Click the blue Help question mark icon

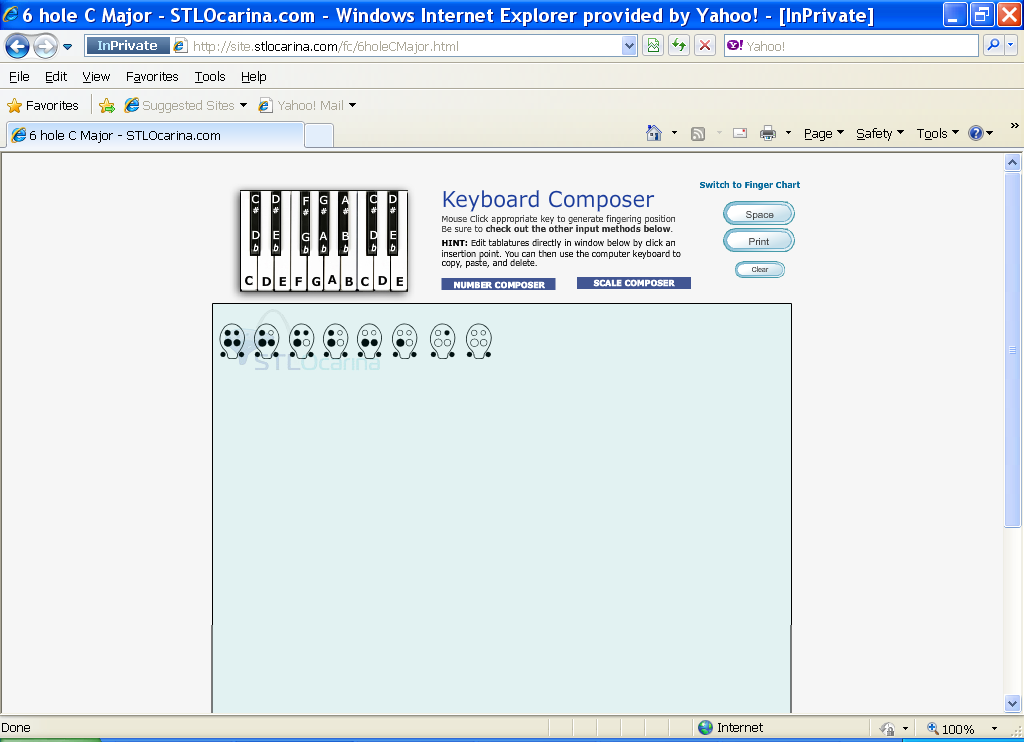(x=976, y=133)
